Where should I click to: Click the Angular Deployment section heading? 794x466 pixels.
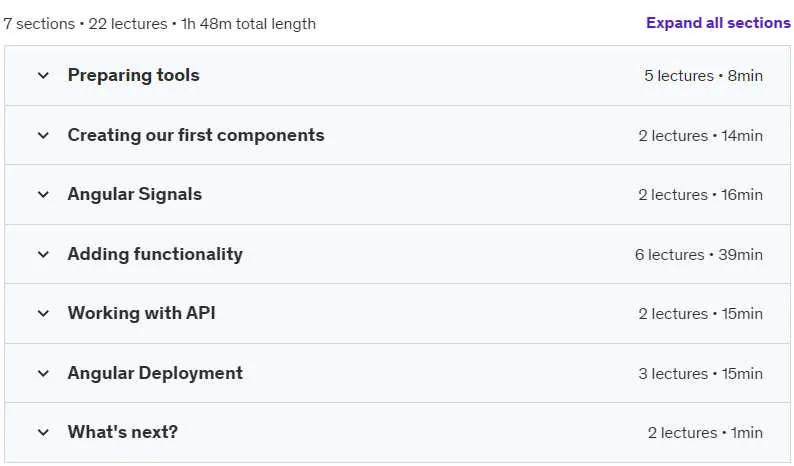pyautogui.click(x=155, y=373)
